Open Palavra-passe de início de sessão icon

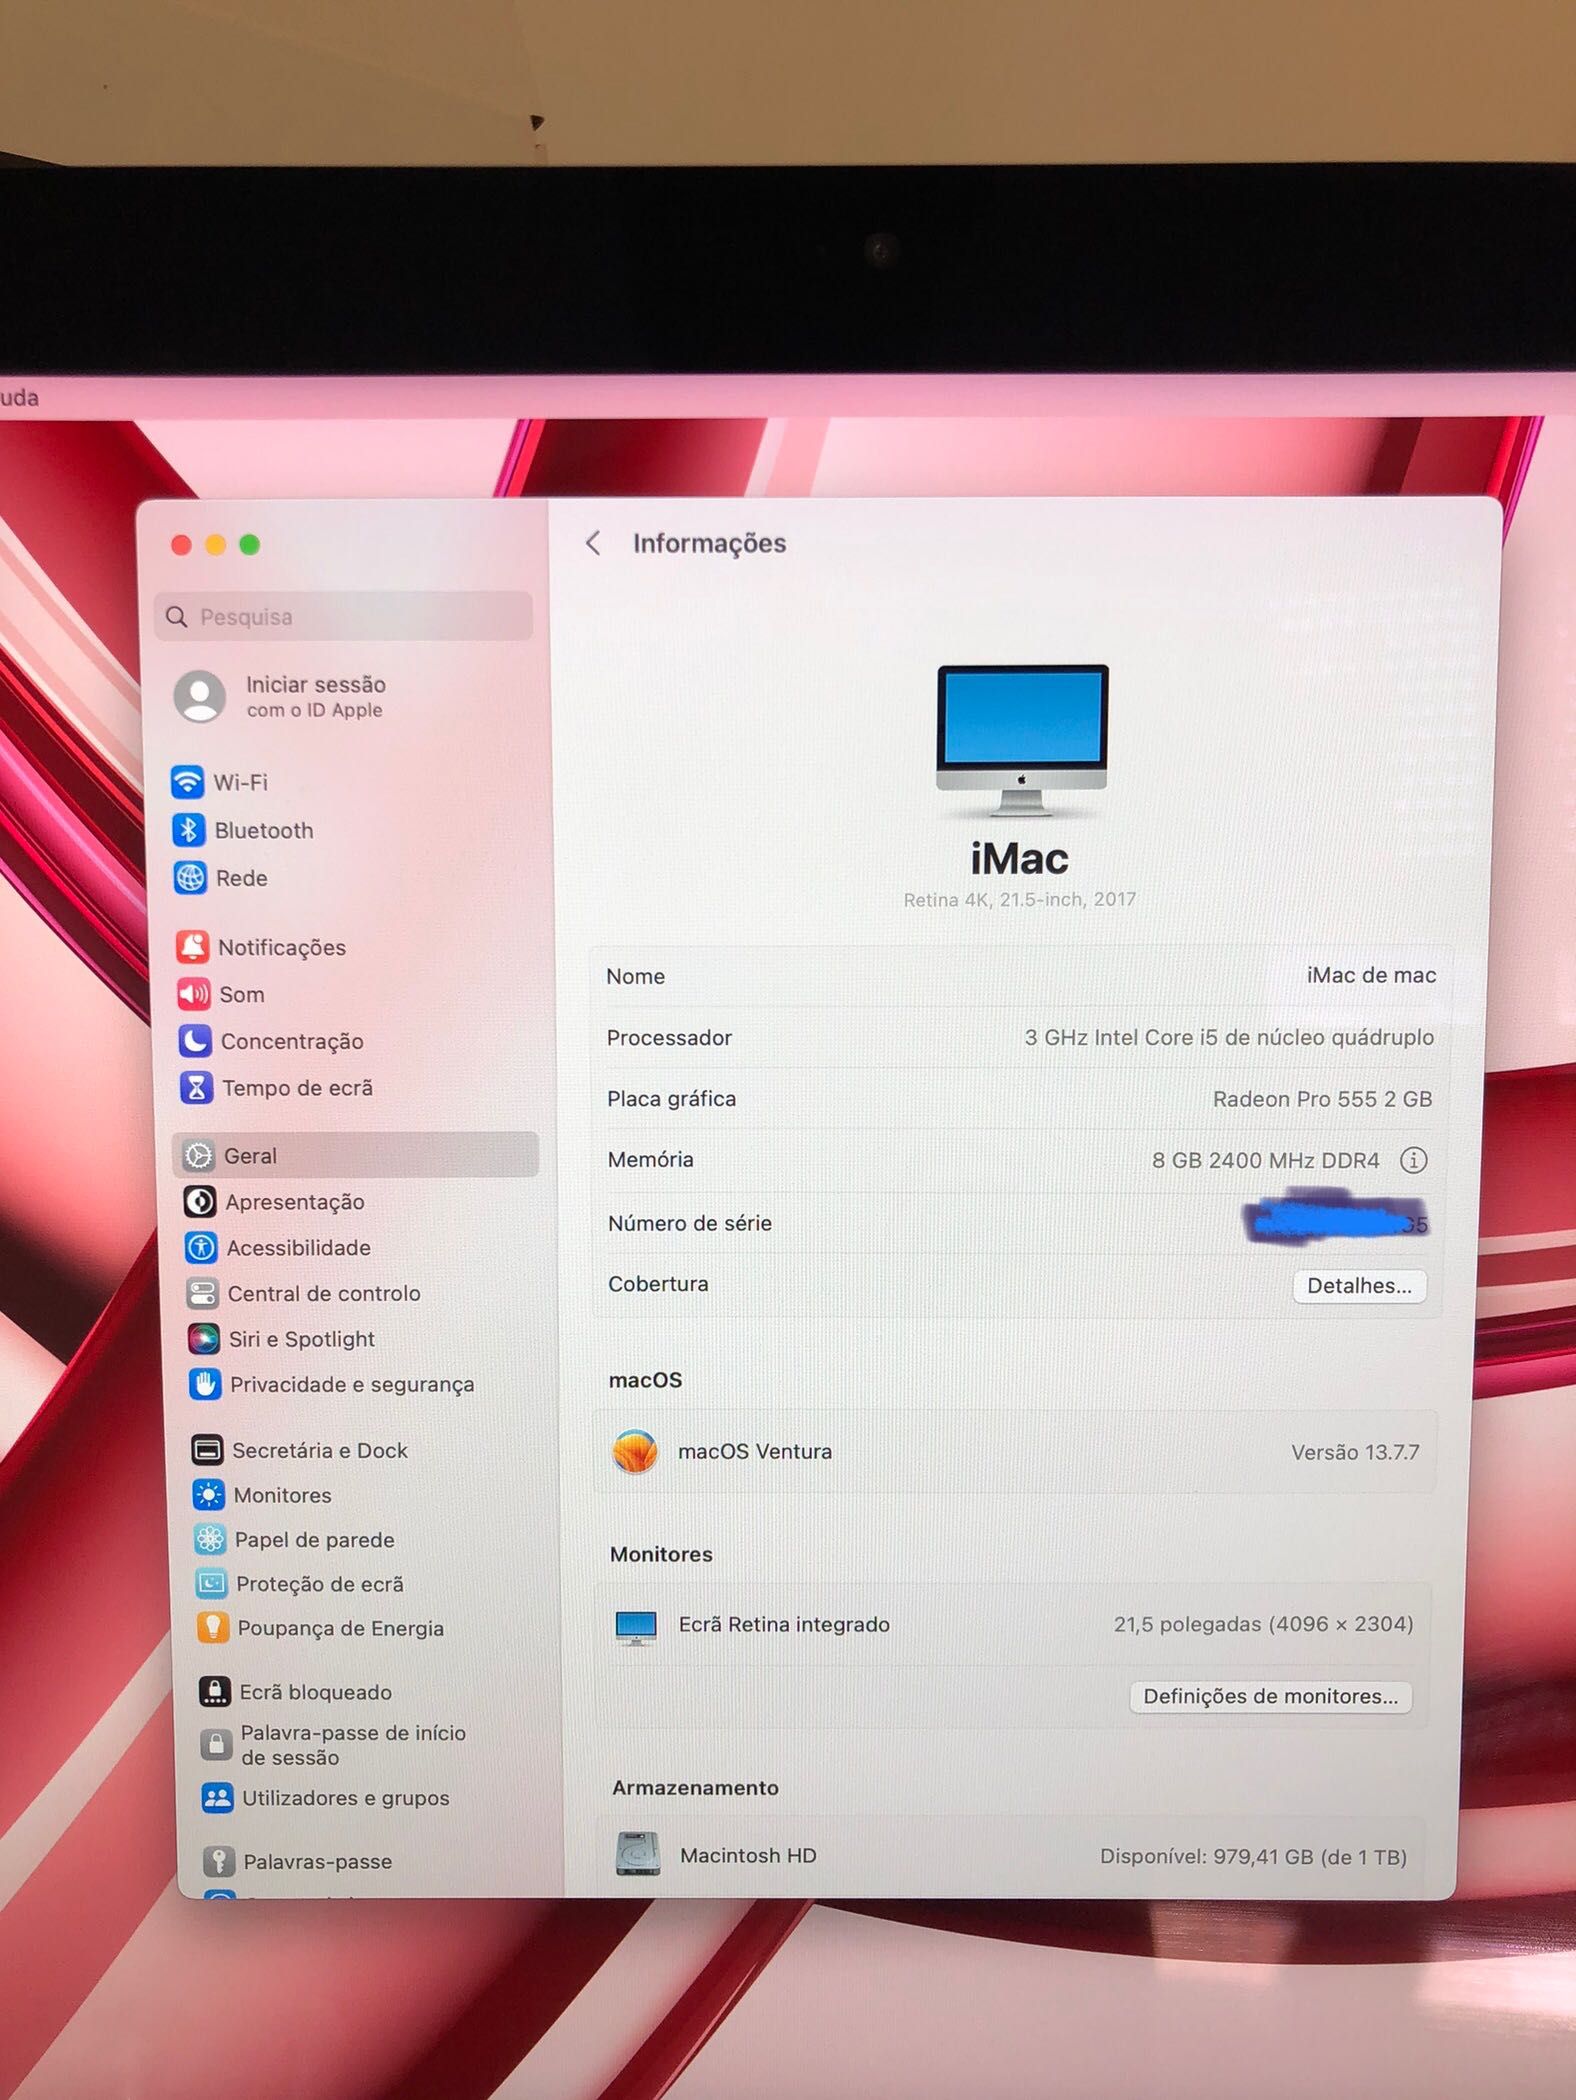coord(216,1745)
